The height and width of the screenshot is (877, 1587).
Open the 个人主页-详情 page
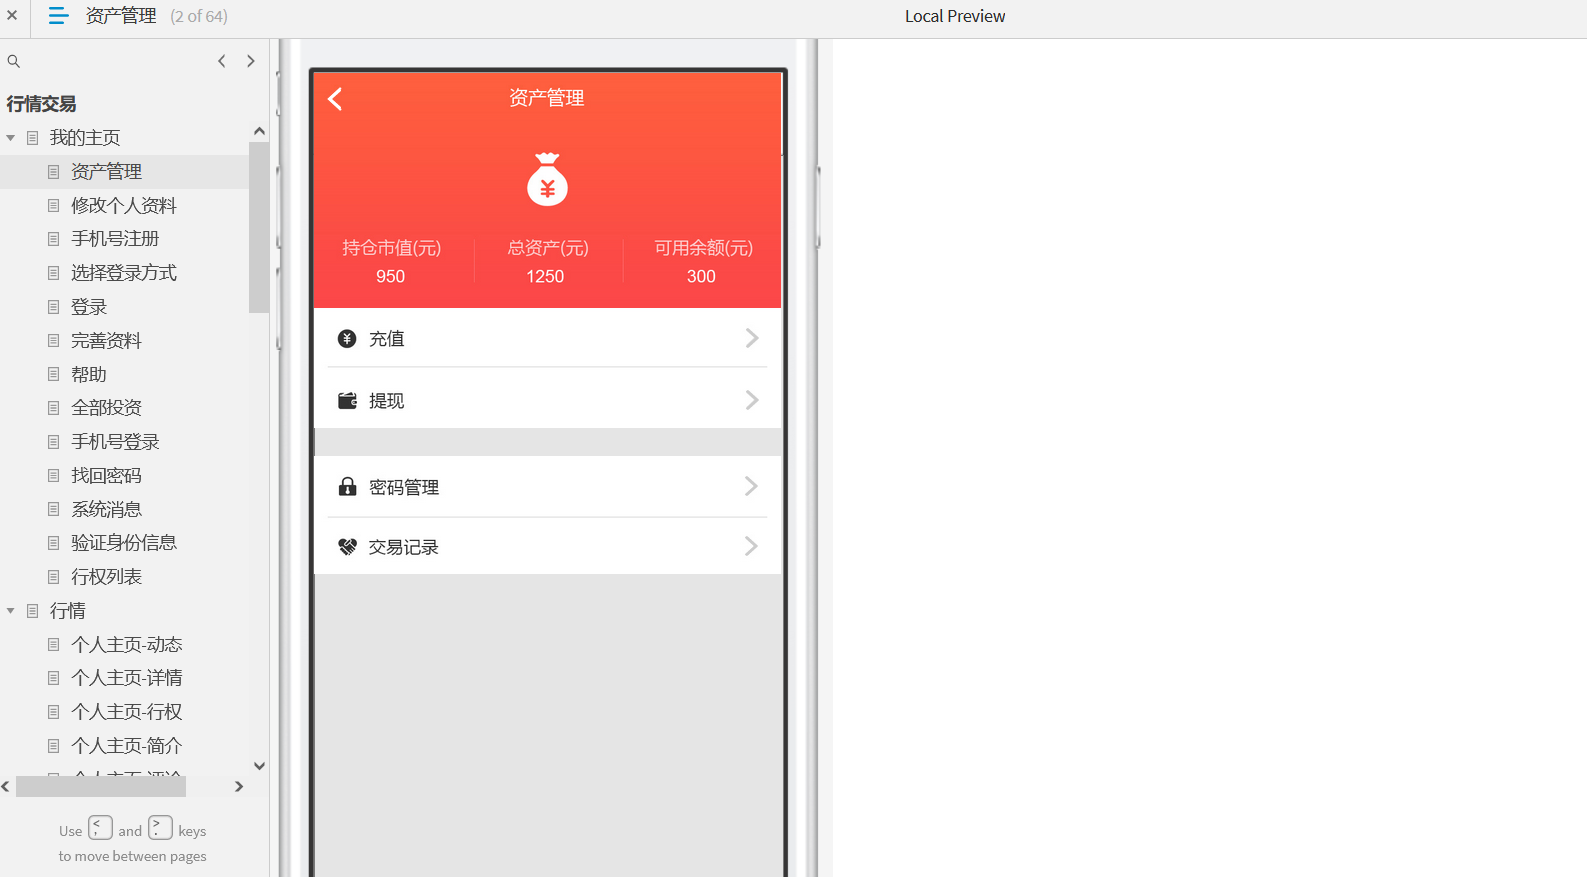pos(127,678)
